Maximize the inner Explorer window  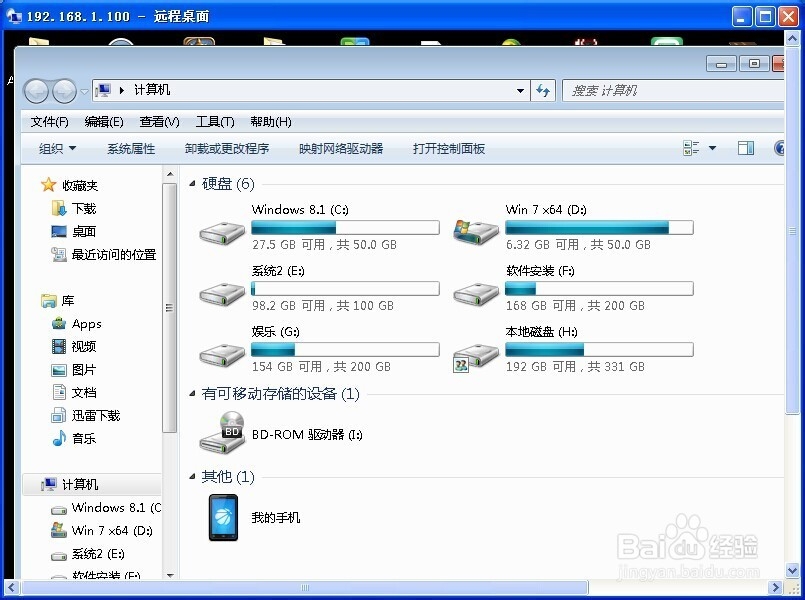[754, 64]
